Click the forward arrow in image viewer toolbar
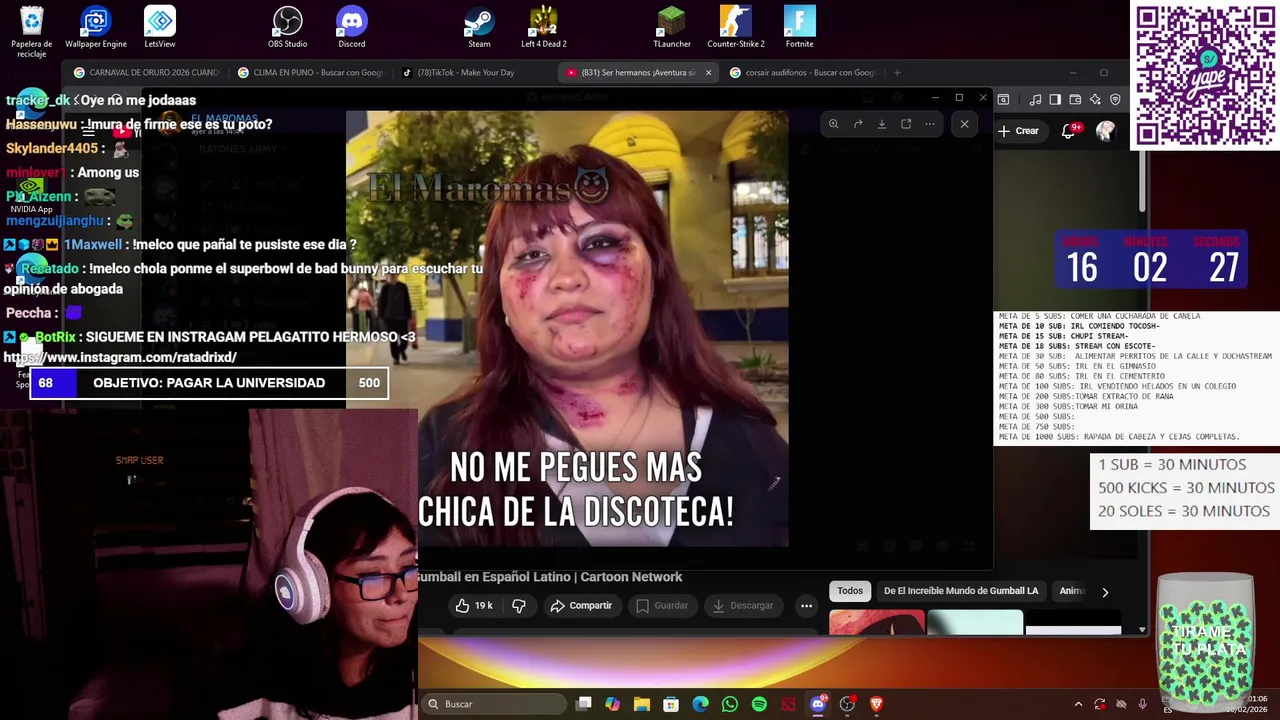1280x720 pixels. pos(858,124)
